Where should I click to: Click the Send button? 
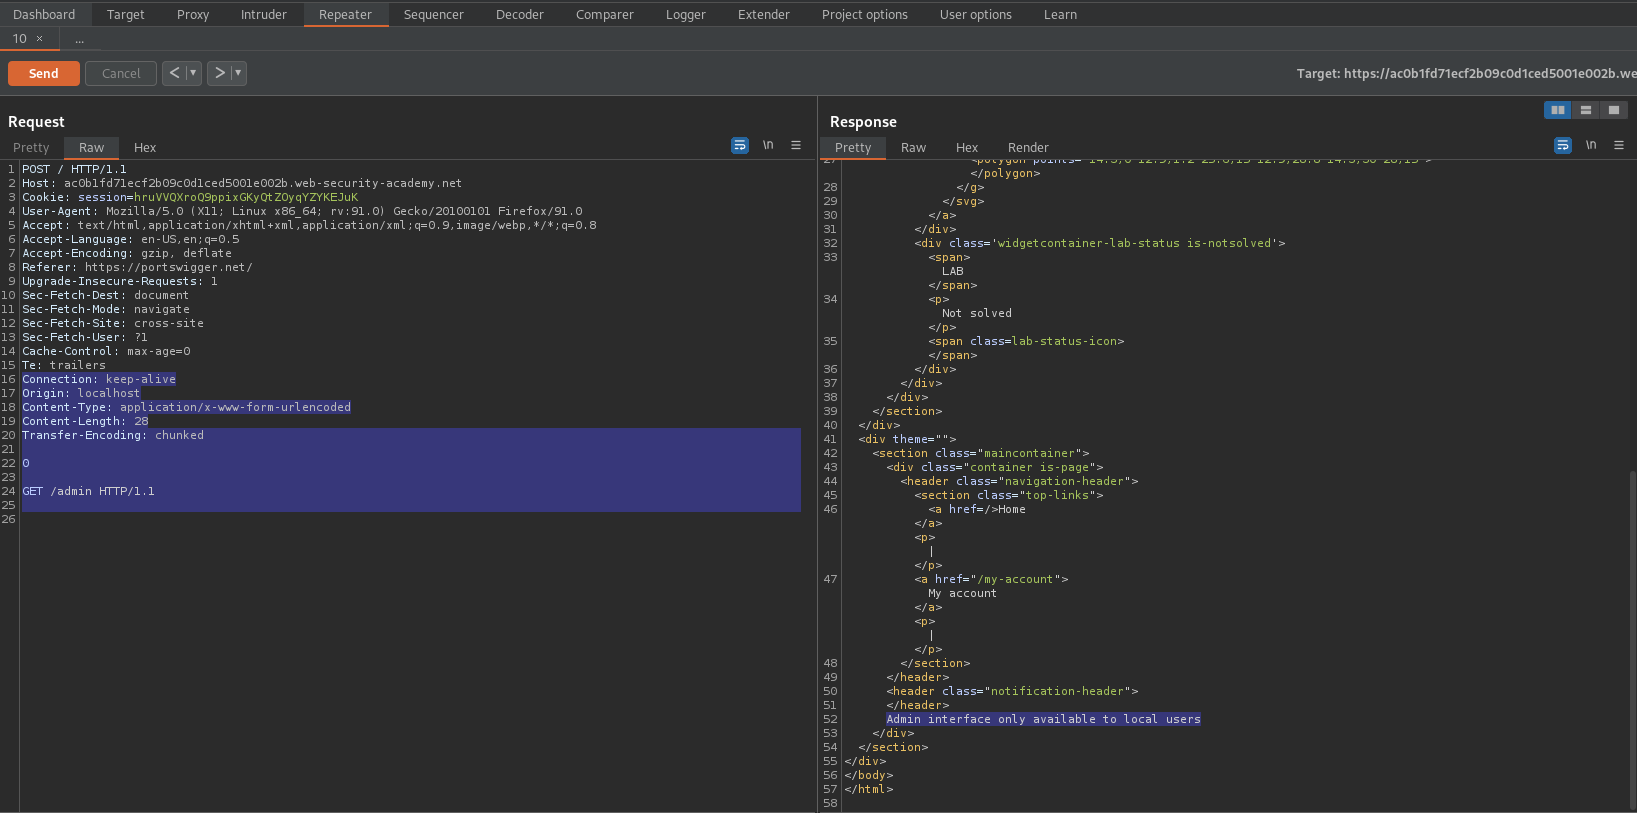tap(44, 73)
